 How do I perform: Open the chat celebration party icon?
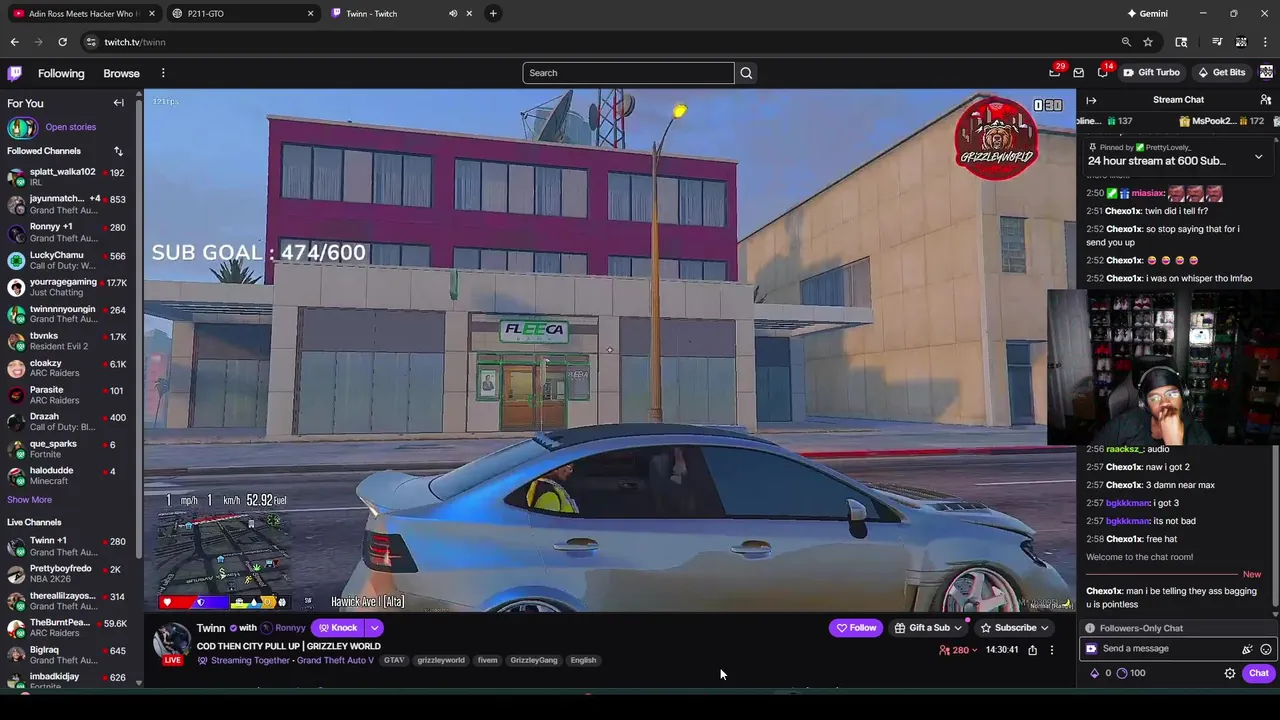(x=1248, y=649)
